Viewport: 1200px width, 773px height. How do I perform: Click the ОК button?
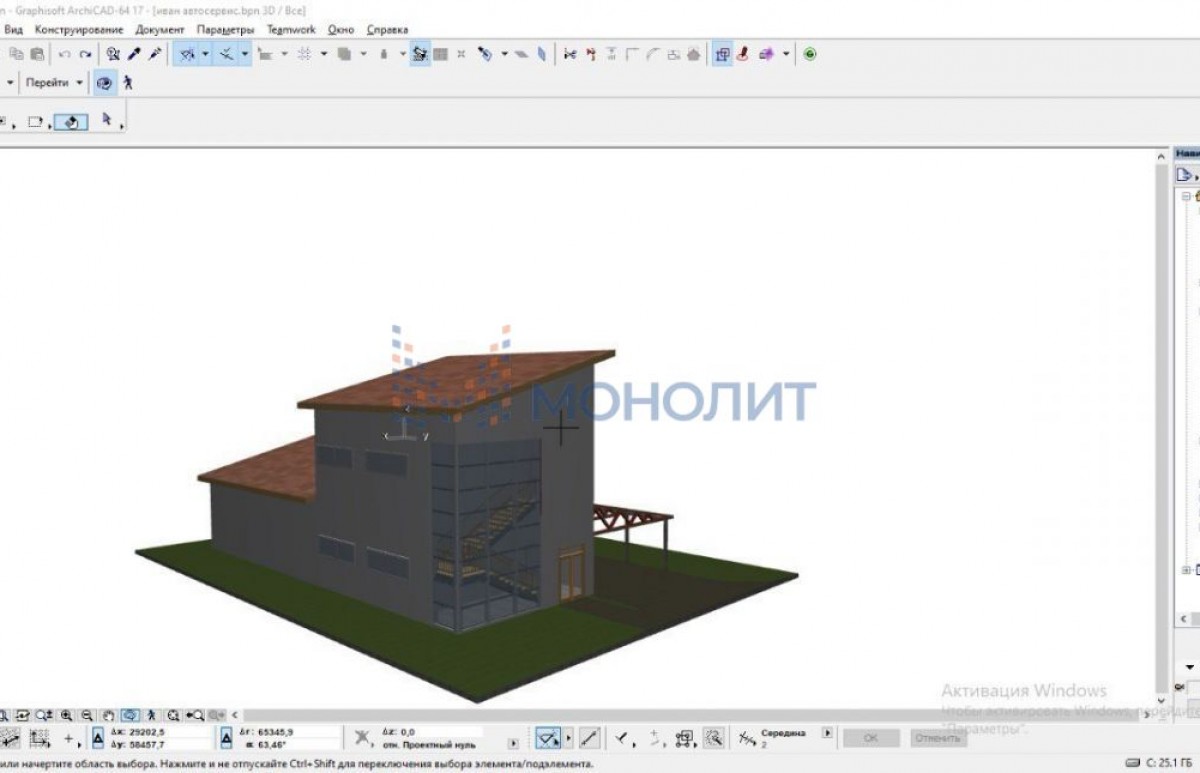(870, 738)
